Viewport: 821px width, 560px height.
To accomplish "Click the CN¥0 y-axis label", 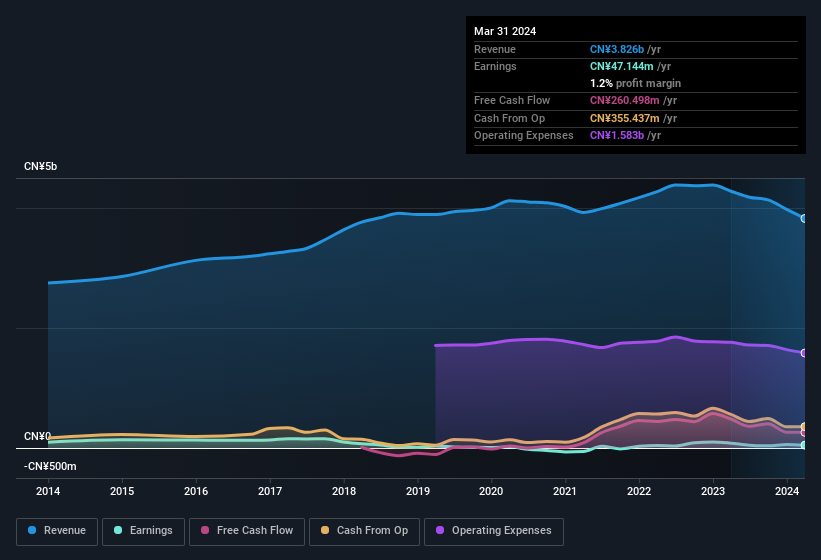I will pos(37,436).
